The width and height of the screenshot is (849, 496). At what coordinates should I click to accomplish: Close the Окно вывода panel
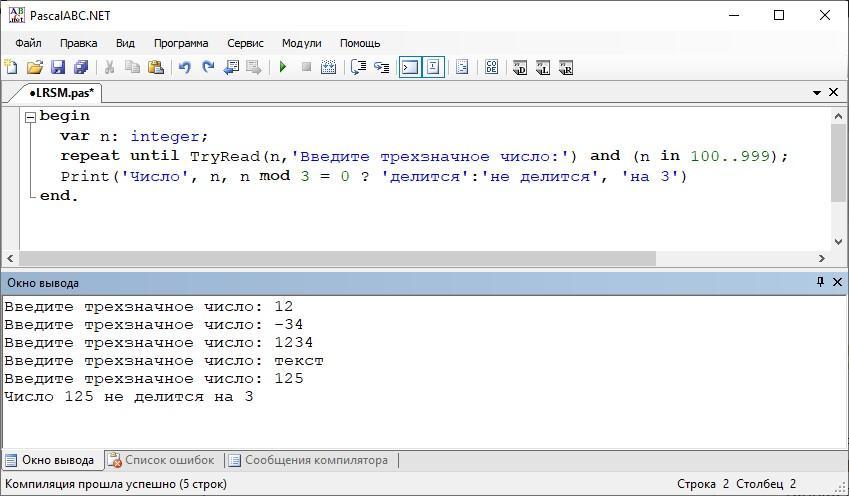point(837,282)
